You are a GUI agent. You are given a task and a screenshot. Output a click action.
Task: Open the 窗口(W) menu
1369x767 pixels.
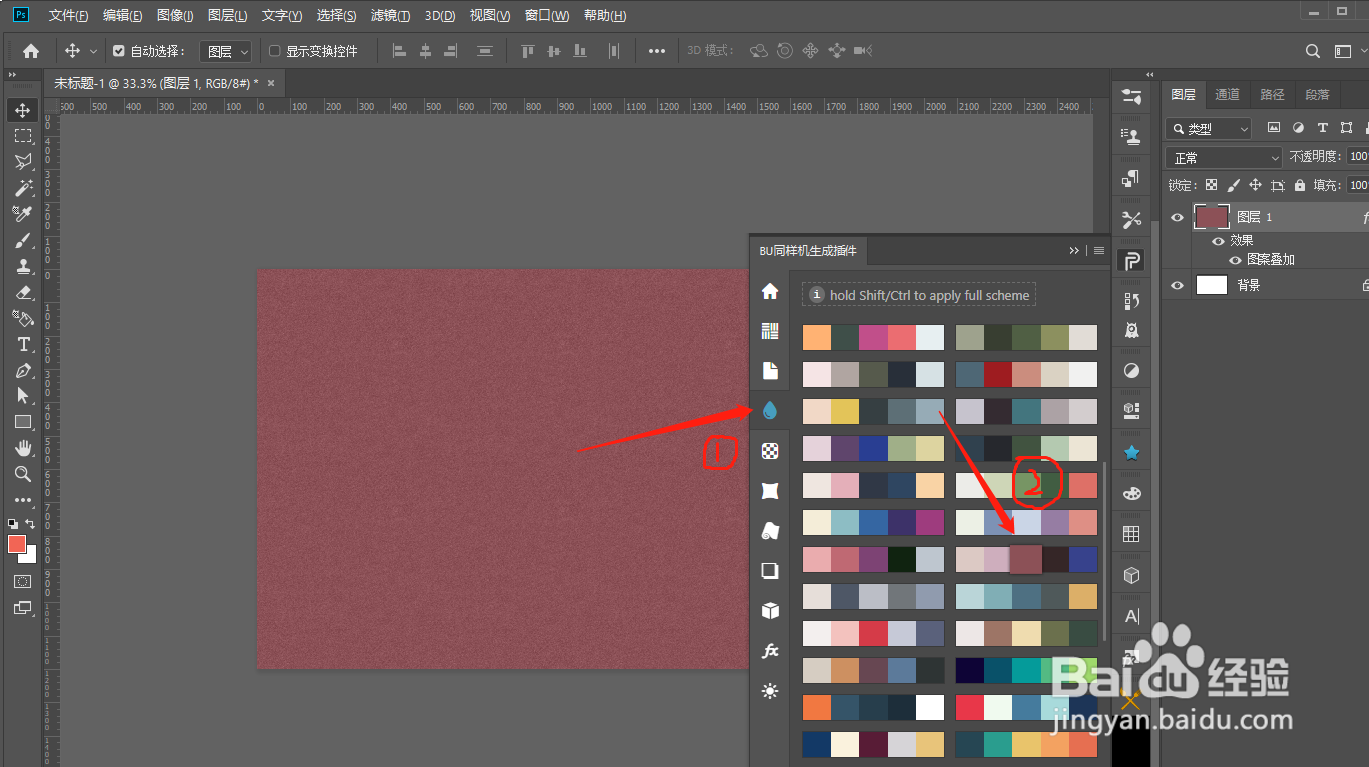[x=547, y=16]
